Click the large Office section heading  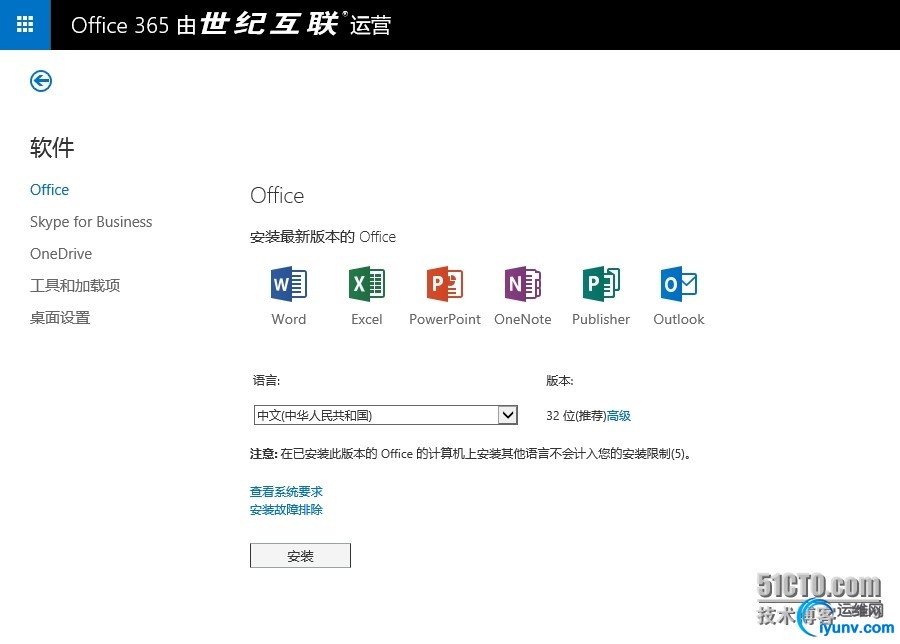pyautogui.click(x=277, y=196)
